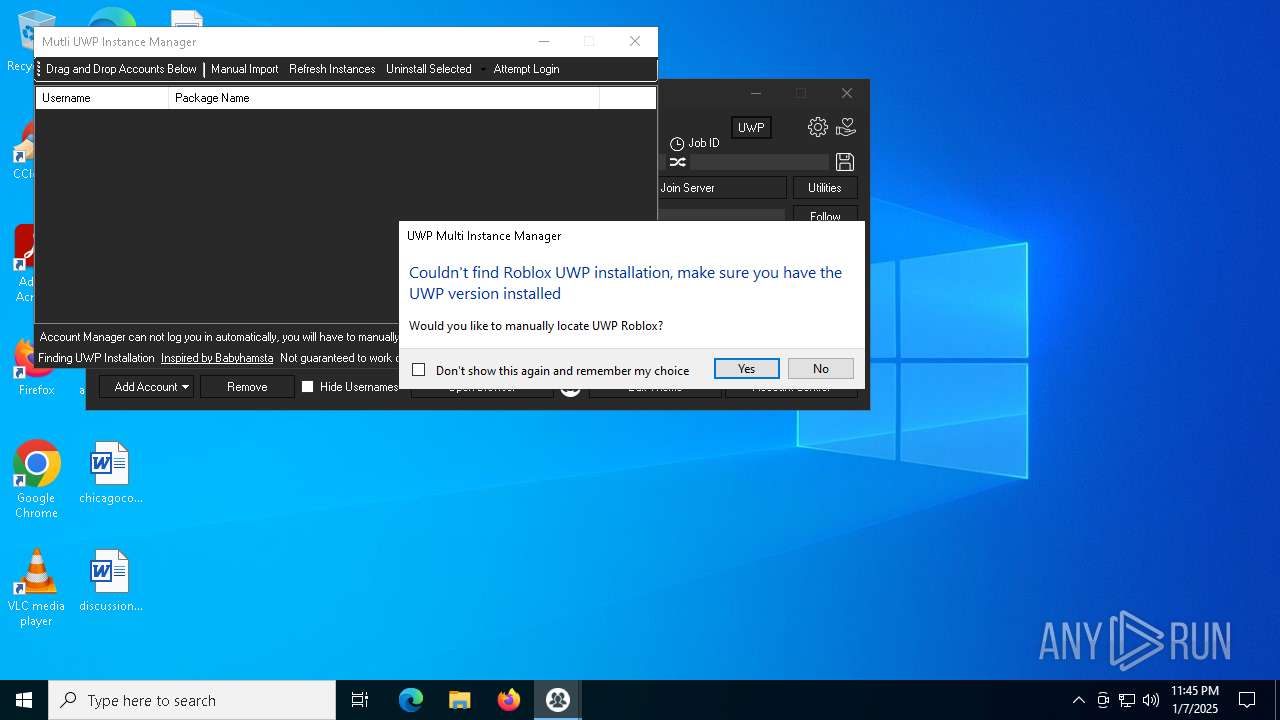Select the UWP button in Account Manager
The image size is (1280, 720).
point(751,127)
